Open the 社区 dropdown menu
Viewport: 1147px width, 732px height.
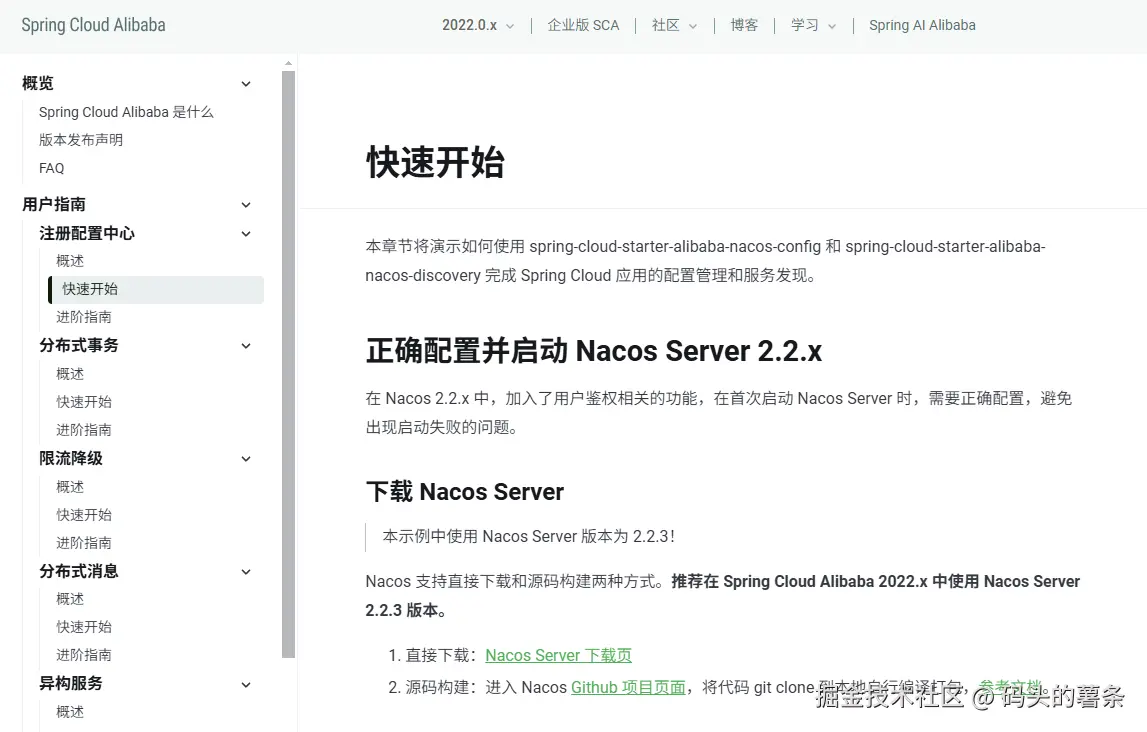pyautogui.click(x=674, y=26)
